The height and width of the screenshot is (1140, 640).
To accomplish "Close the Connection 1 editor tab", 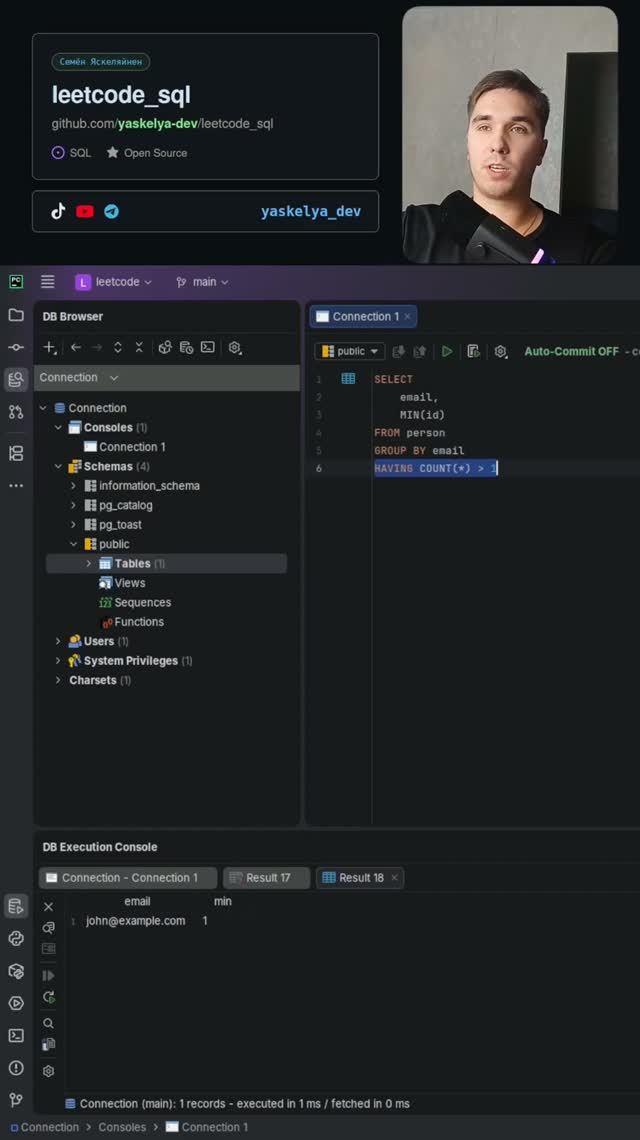I will (x=407, y=316).
